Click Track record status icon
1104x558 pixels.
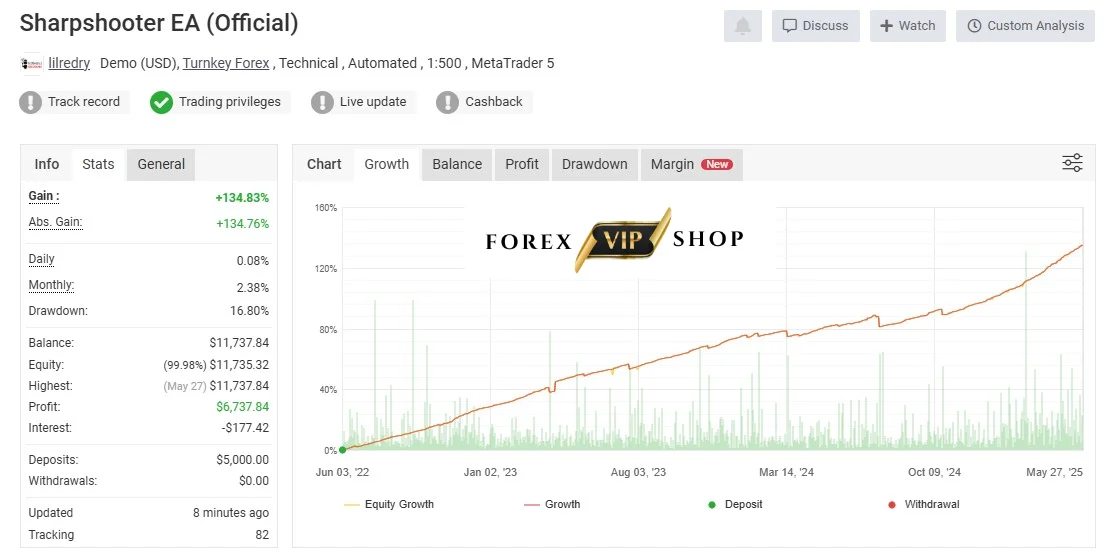point(30,102)
